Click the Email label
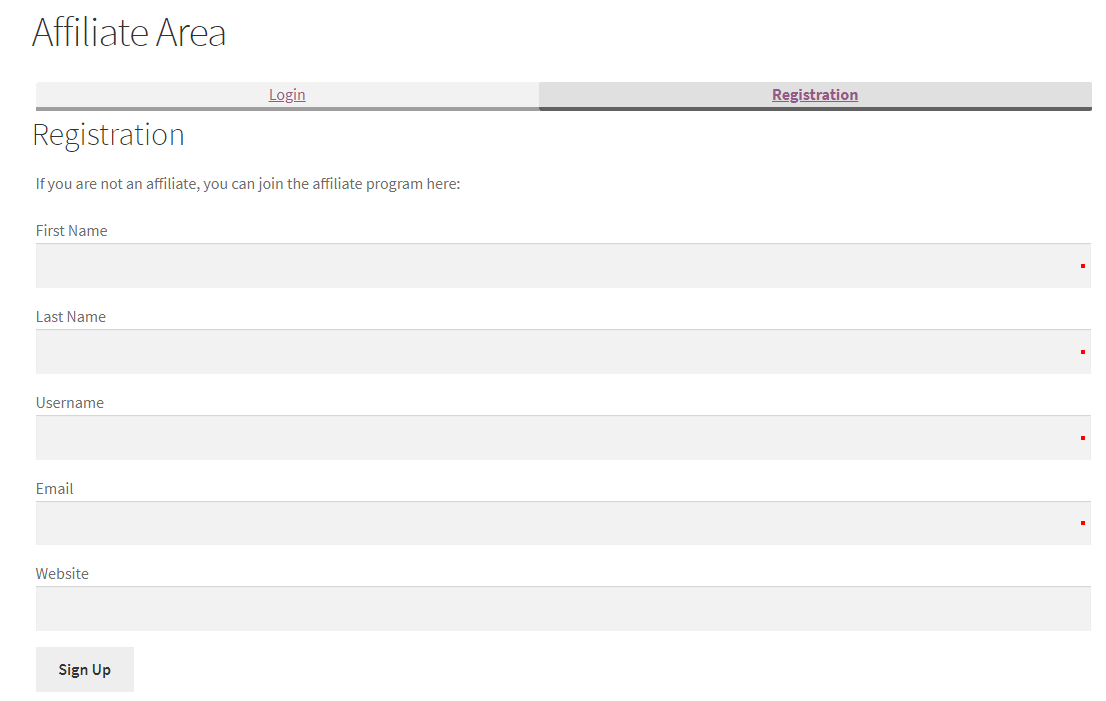The width and height of the screenshot is (1106, 701). 54,489
